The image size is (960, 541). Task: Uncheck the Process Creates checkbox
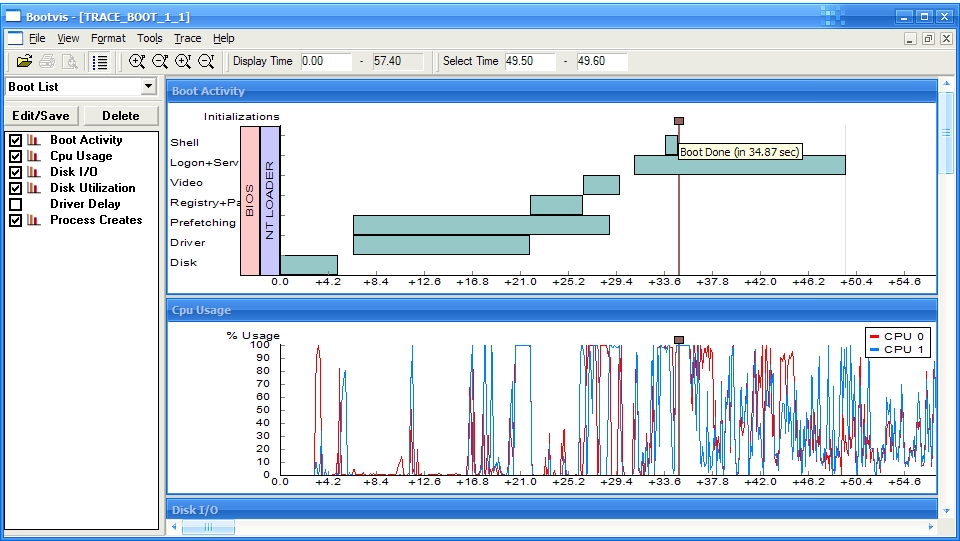tap(16, 220)
